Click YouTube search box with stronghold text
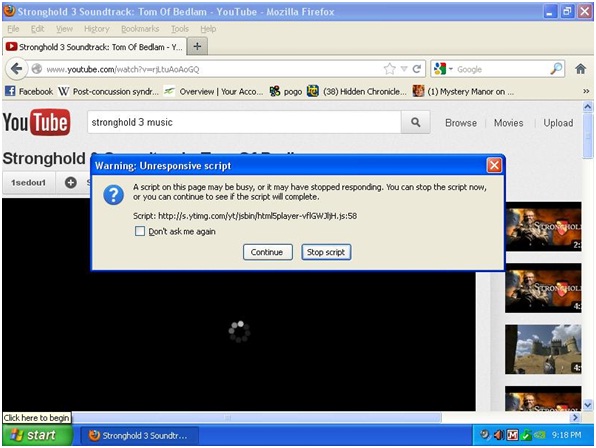The height and width of the screenshot is (448, 596). (244, 122)
